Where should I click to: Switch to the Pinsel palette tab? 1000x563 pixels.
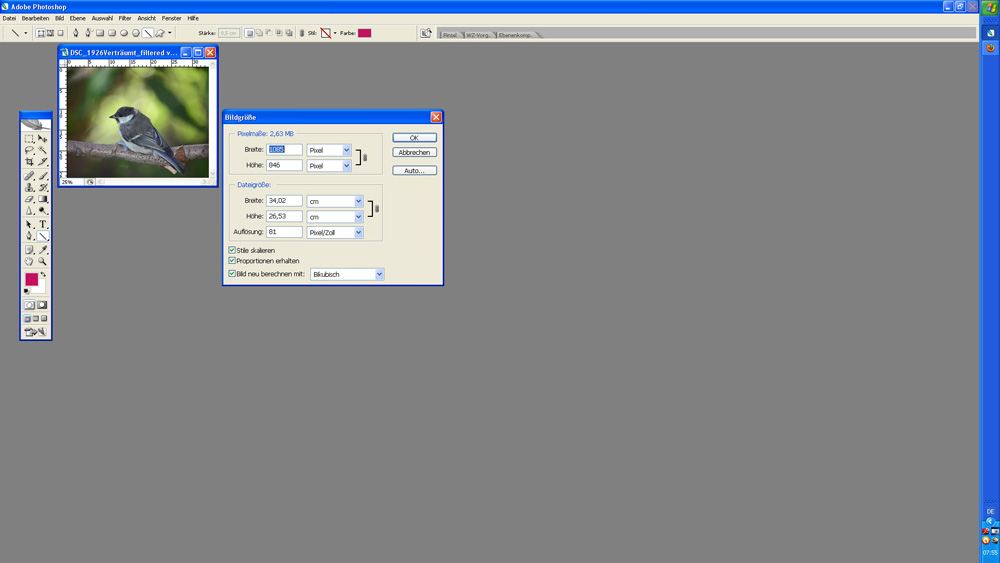[450, 35]
